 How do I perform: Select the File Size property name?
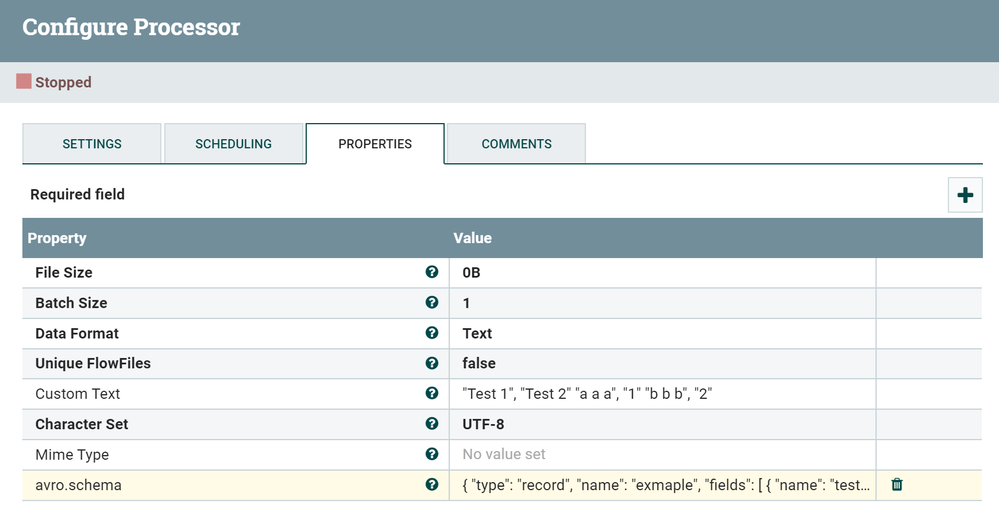pyautogui.click(x=64, y=272)
